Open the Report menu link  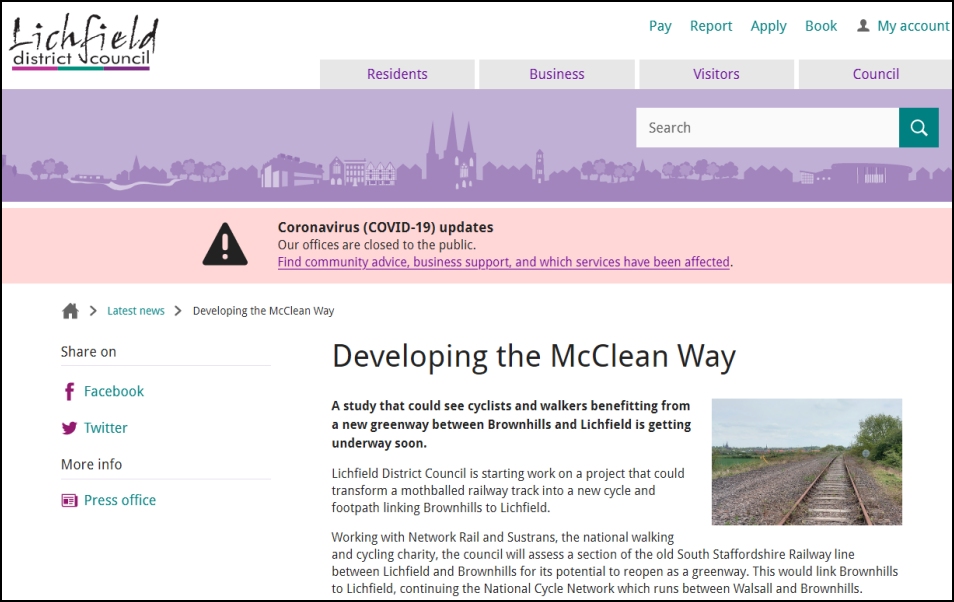point(711,26)
